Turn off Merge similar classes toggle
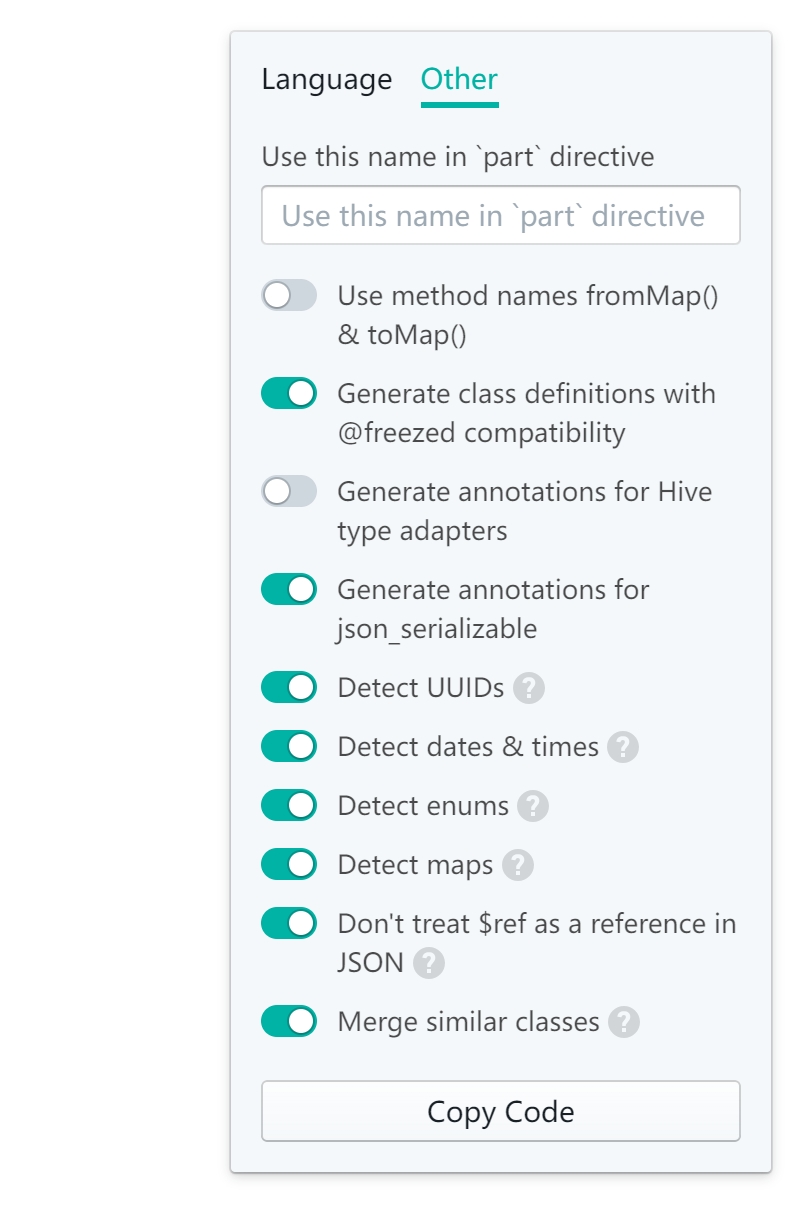Viewport: 811px width, 1216px height. pyautogui.click(x=289, y=1021)
